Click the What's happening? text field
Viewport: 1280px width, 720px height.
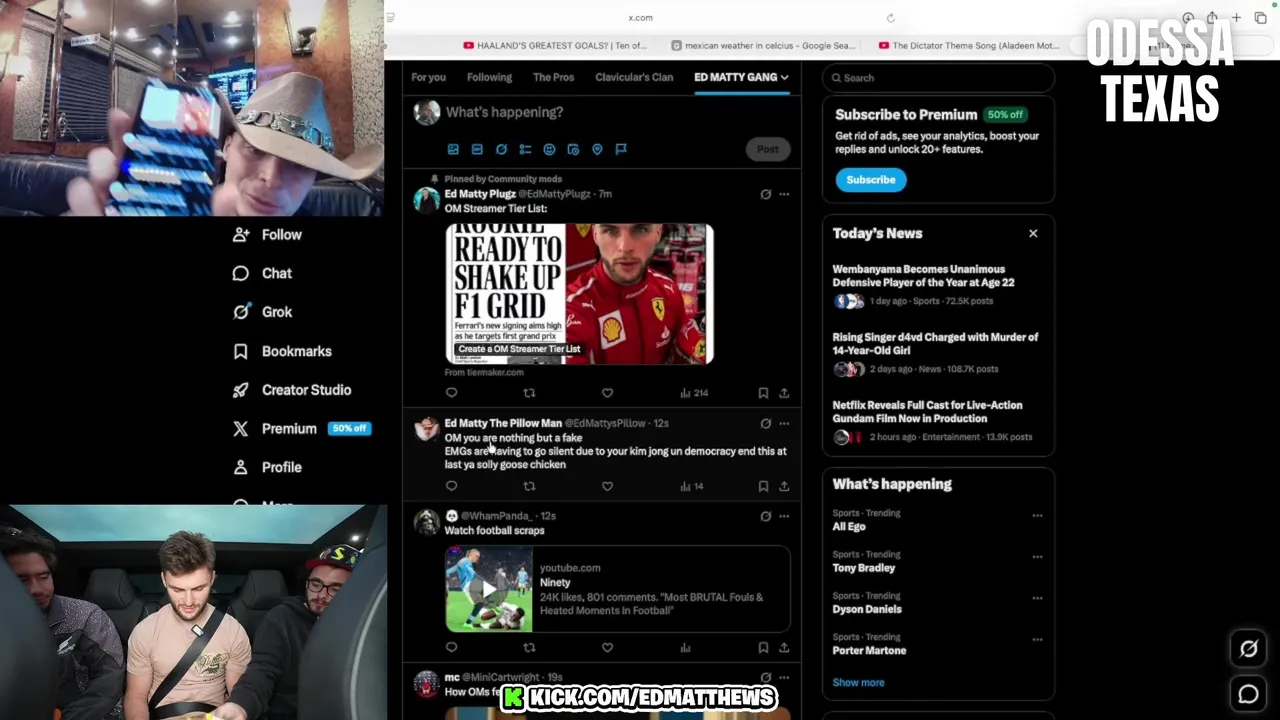pyautogui.click(x=504, y=112)
